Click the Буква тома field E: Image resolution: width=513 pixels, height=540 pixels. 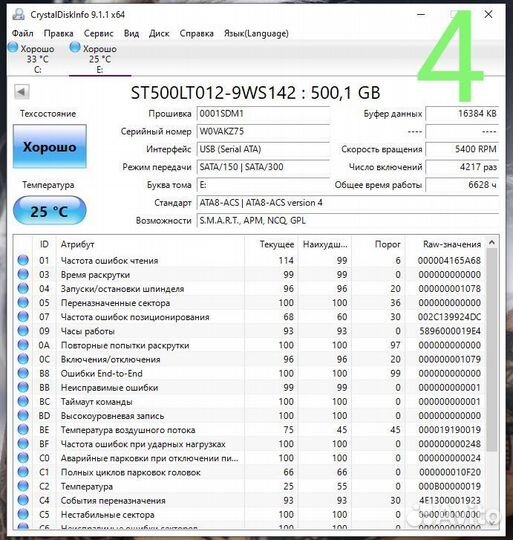263,185
